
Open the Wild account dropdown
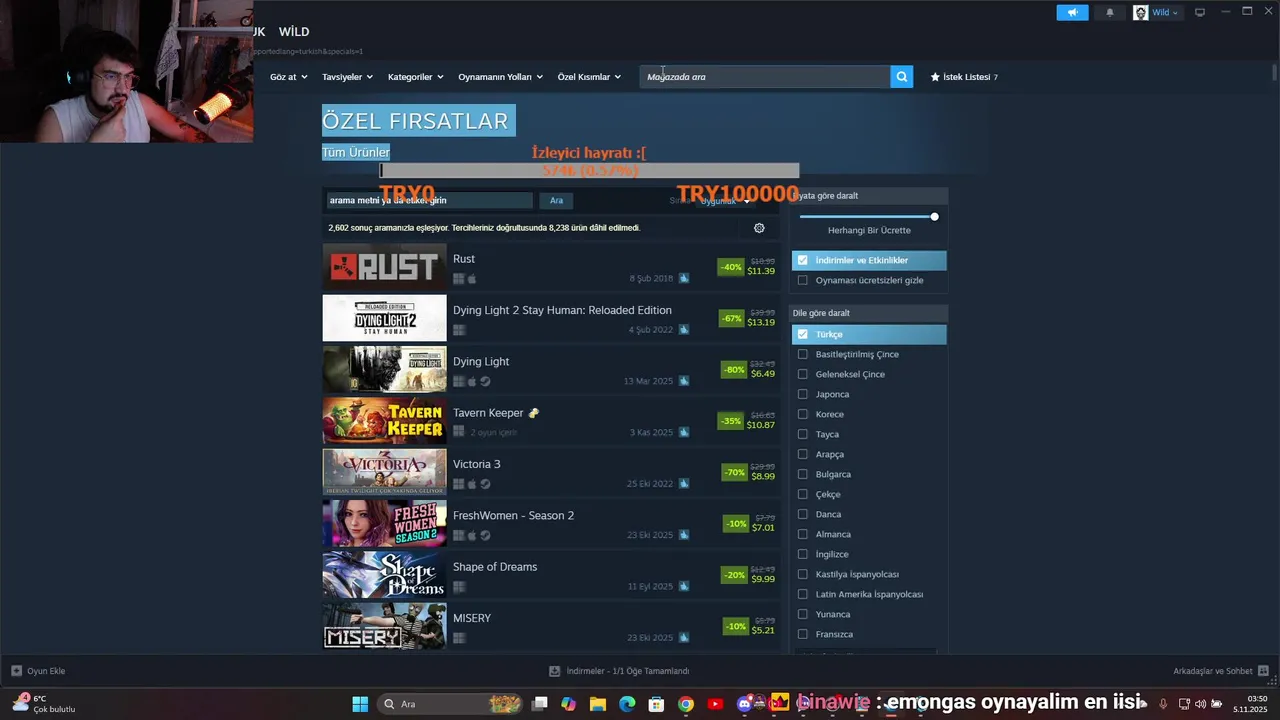click(1165, 13)
